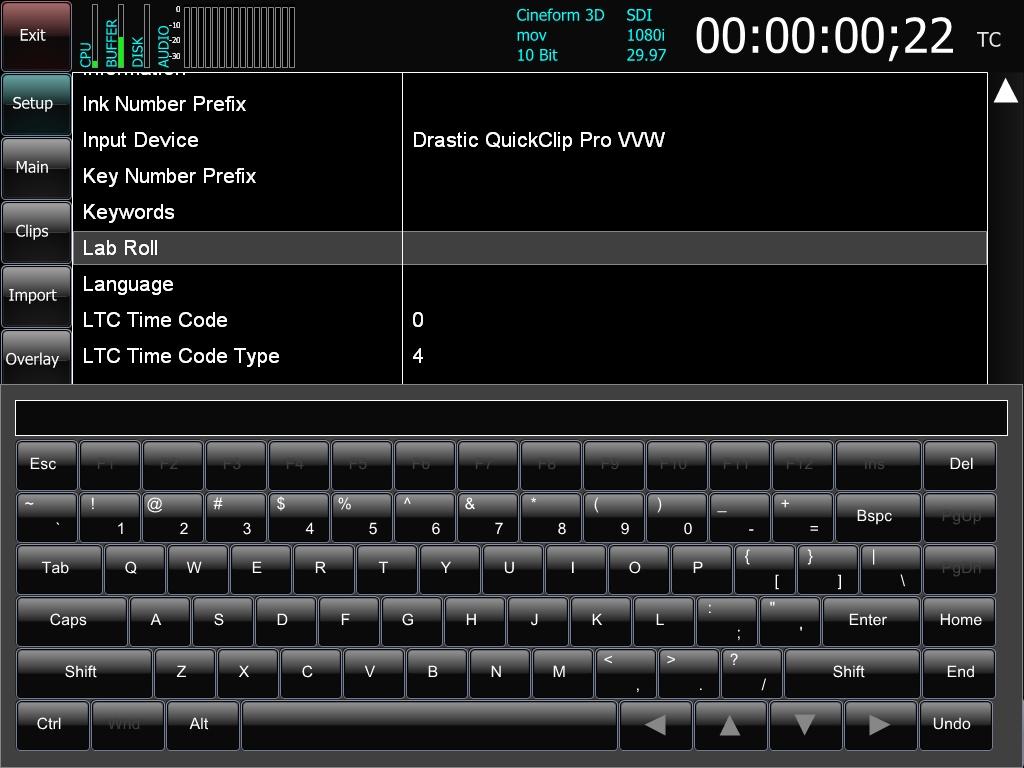Click the space bar key
Viewport: 1024px width, 768px height.
click(x=429, y=725)
